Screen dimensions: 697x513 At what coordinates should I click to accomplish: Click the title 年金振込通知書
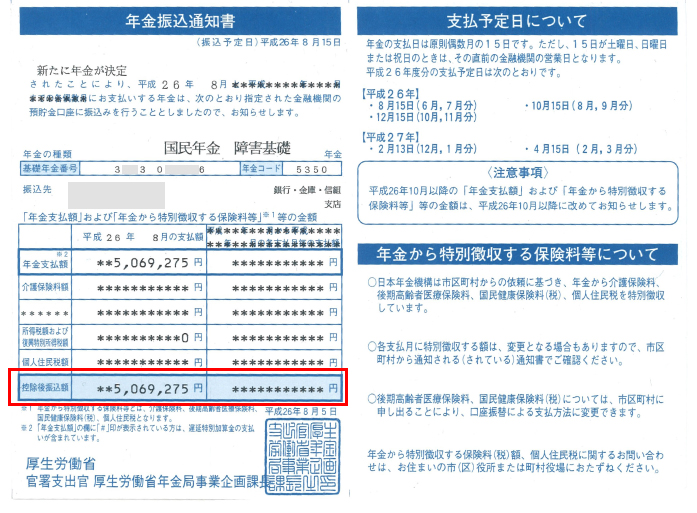[x=180, y=20]
